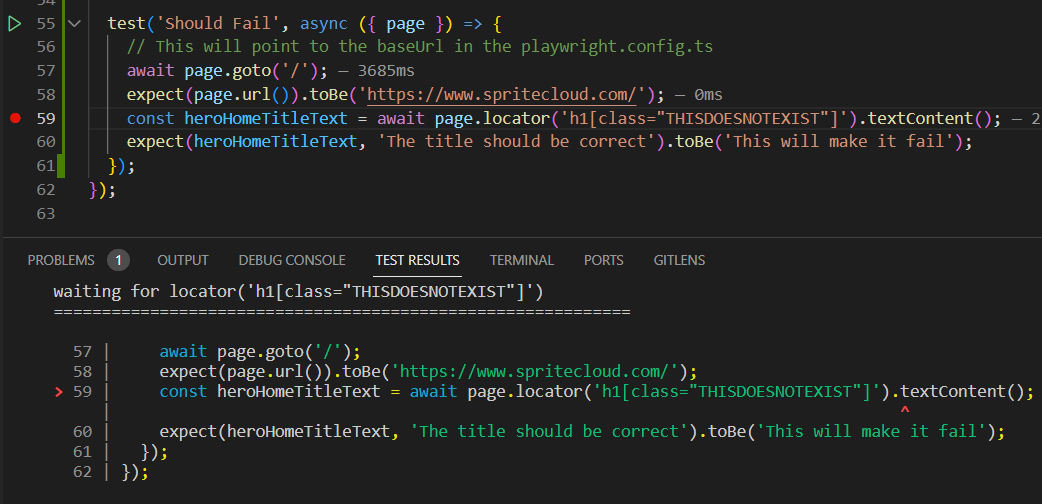
Task: Switch to the TERMINAL tab
Action: pos(522,260)
